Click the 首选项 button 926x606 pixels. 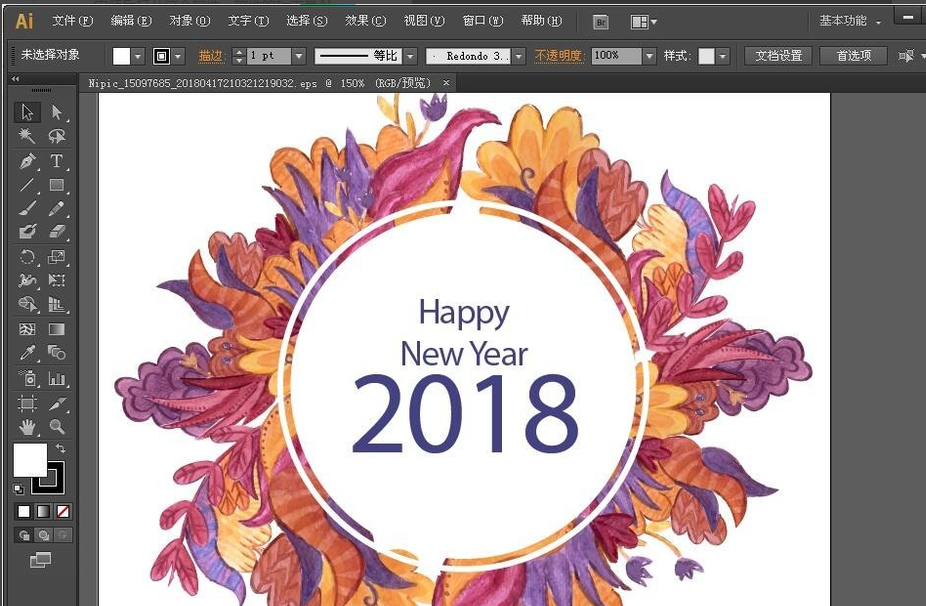pyautogui.click(x=853, y=56)
